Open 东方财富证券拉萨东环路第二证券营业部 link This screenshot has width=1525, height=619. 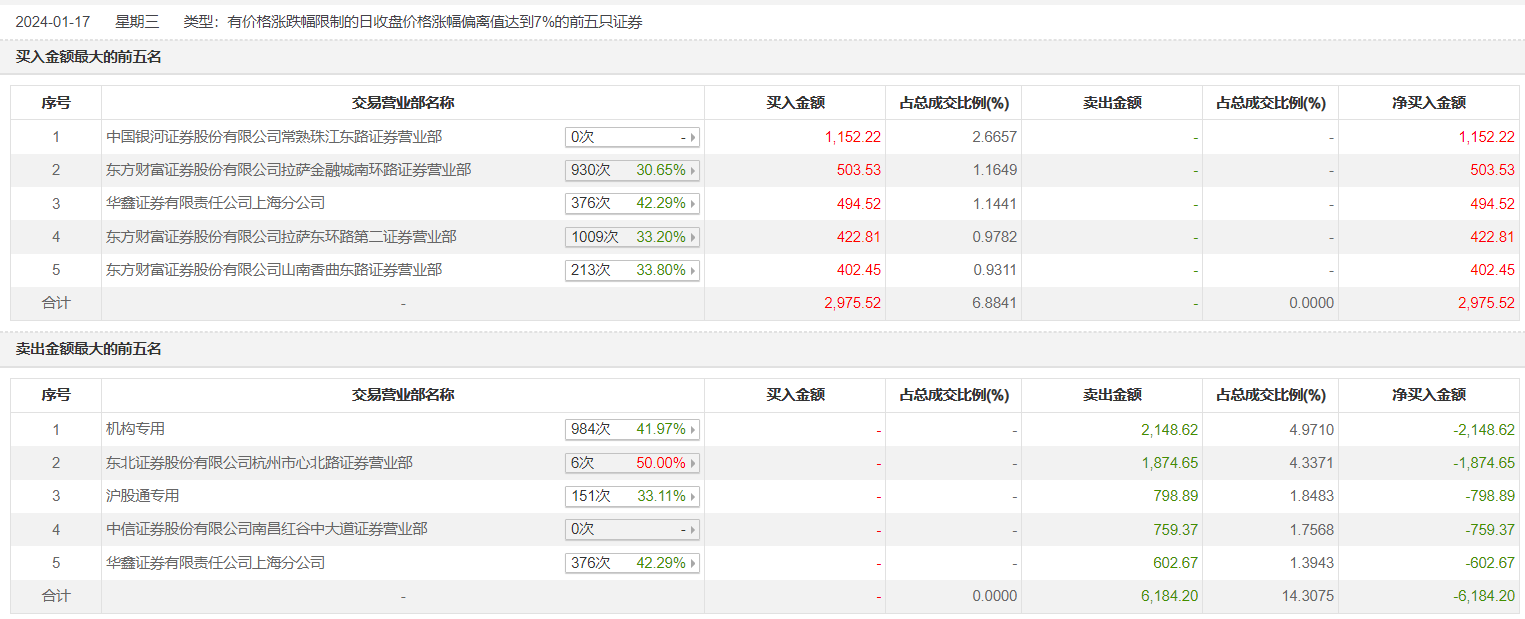click(281, 237)
